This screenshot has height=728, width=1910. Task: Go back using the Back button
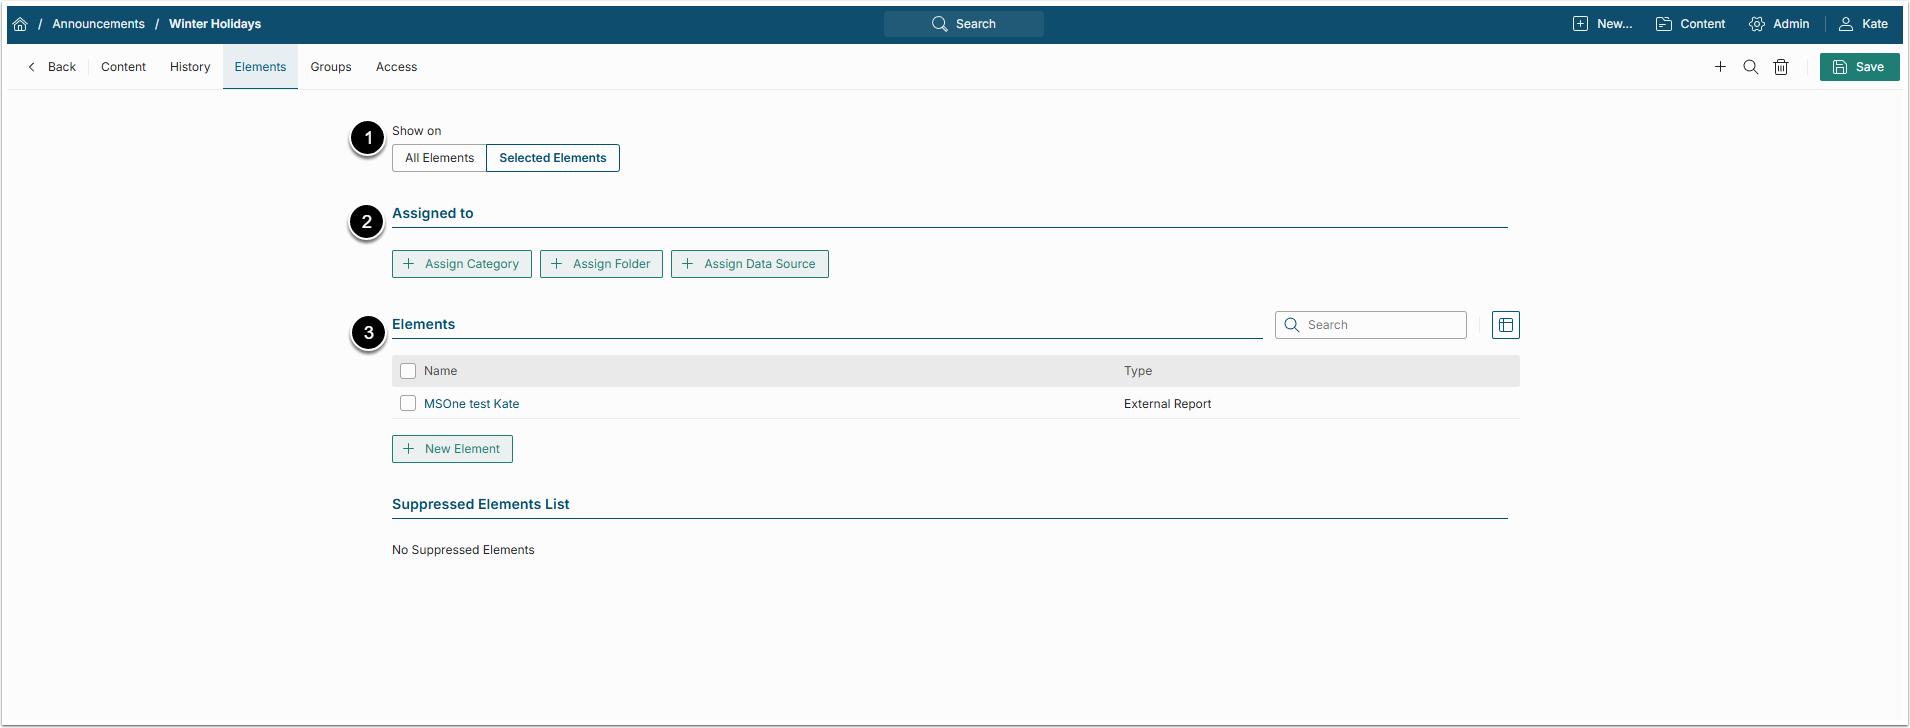pos(52,67)
